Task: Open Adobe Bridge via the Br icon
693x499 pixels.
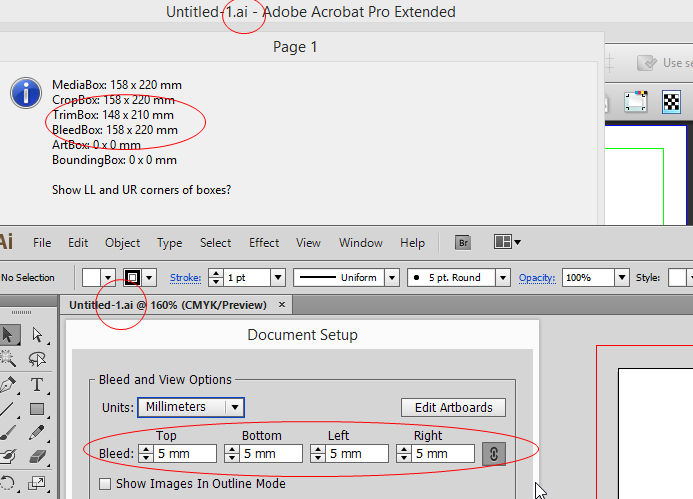Action: pyautogui.click(x=463, y=243)
